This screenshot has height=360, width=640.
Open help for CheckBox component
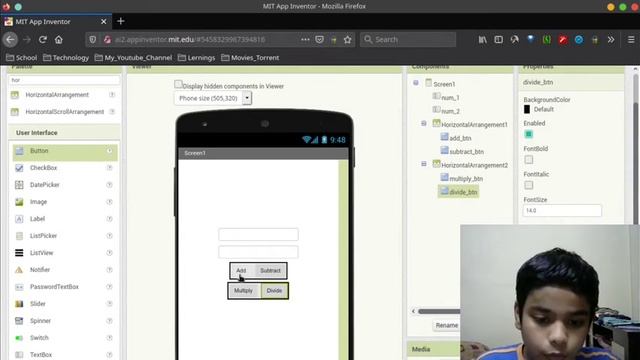[109, 168]
